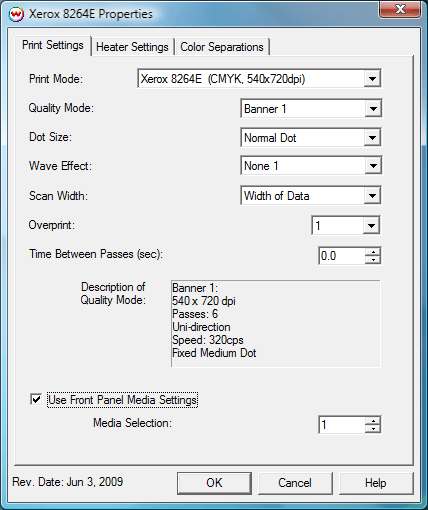Click the 'Dot Size:' label
428x510 pixels.
[x=50, y=137]
